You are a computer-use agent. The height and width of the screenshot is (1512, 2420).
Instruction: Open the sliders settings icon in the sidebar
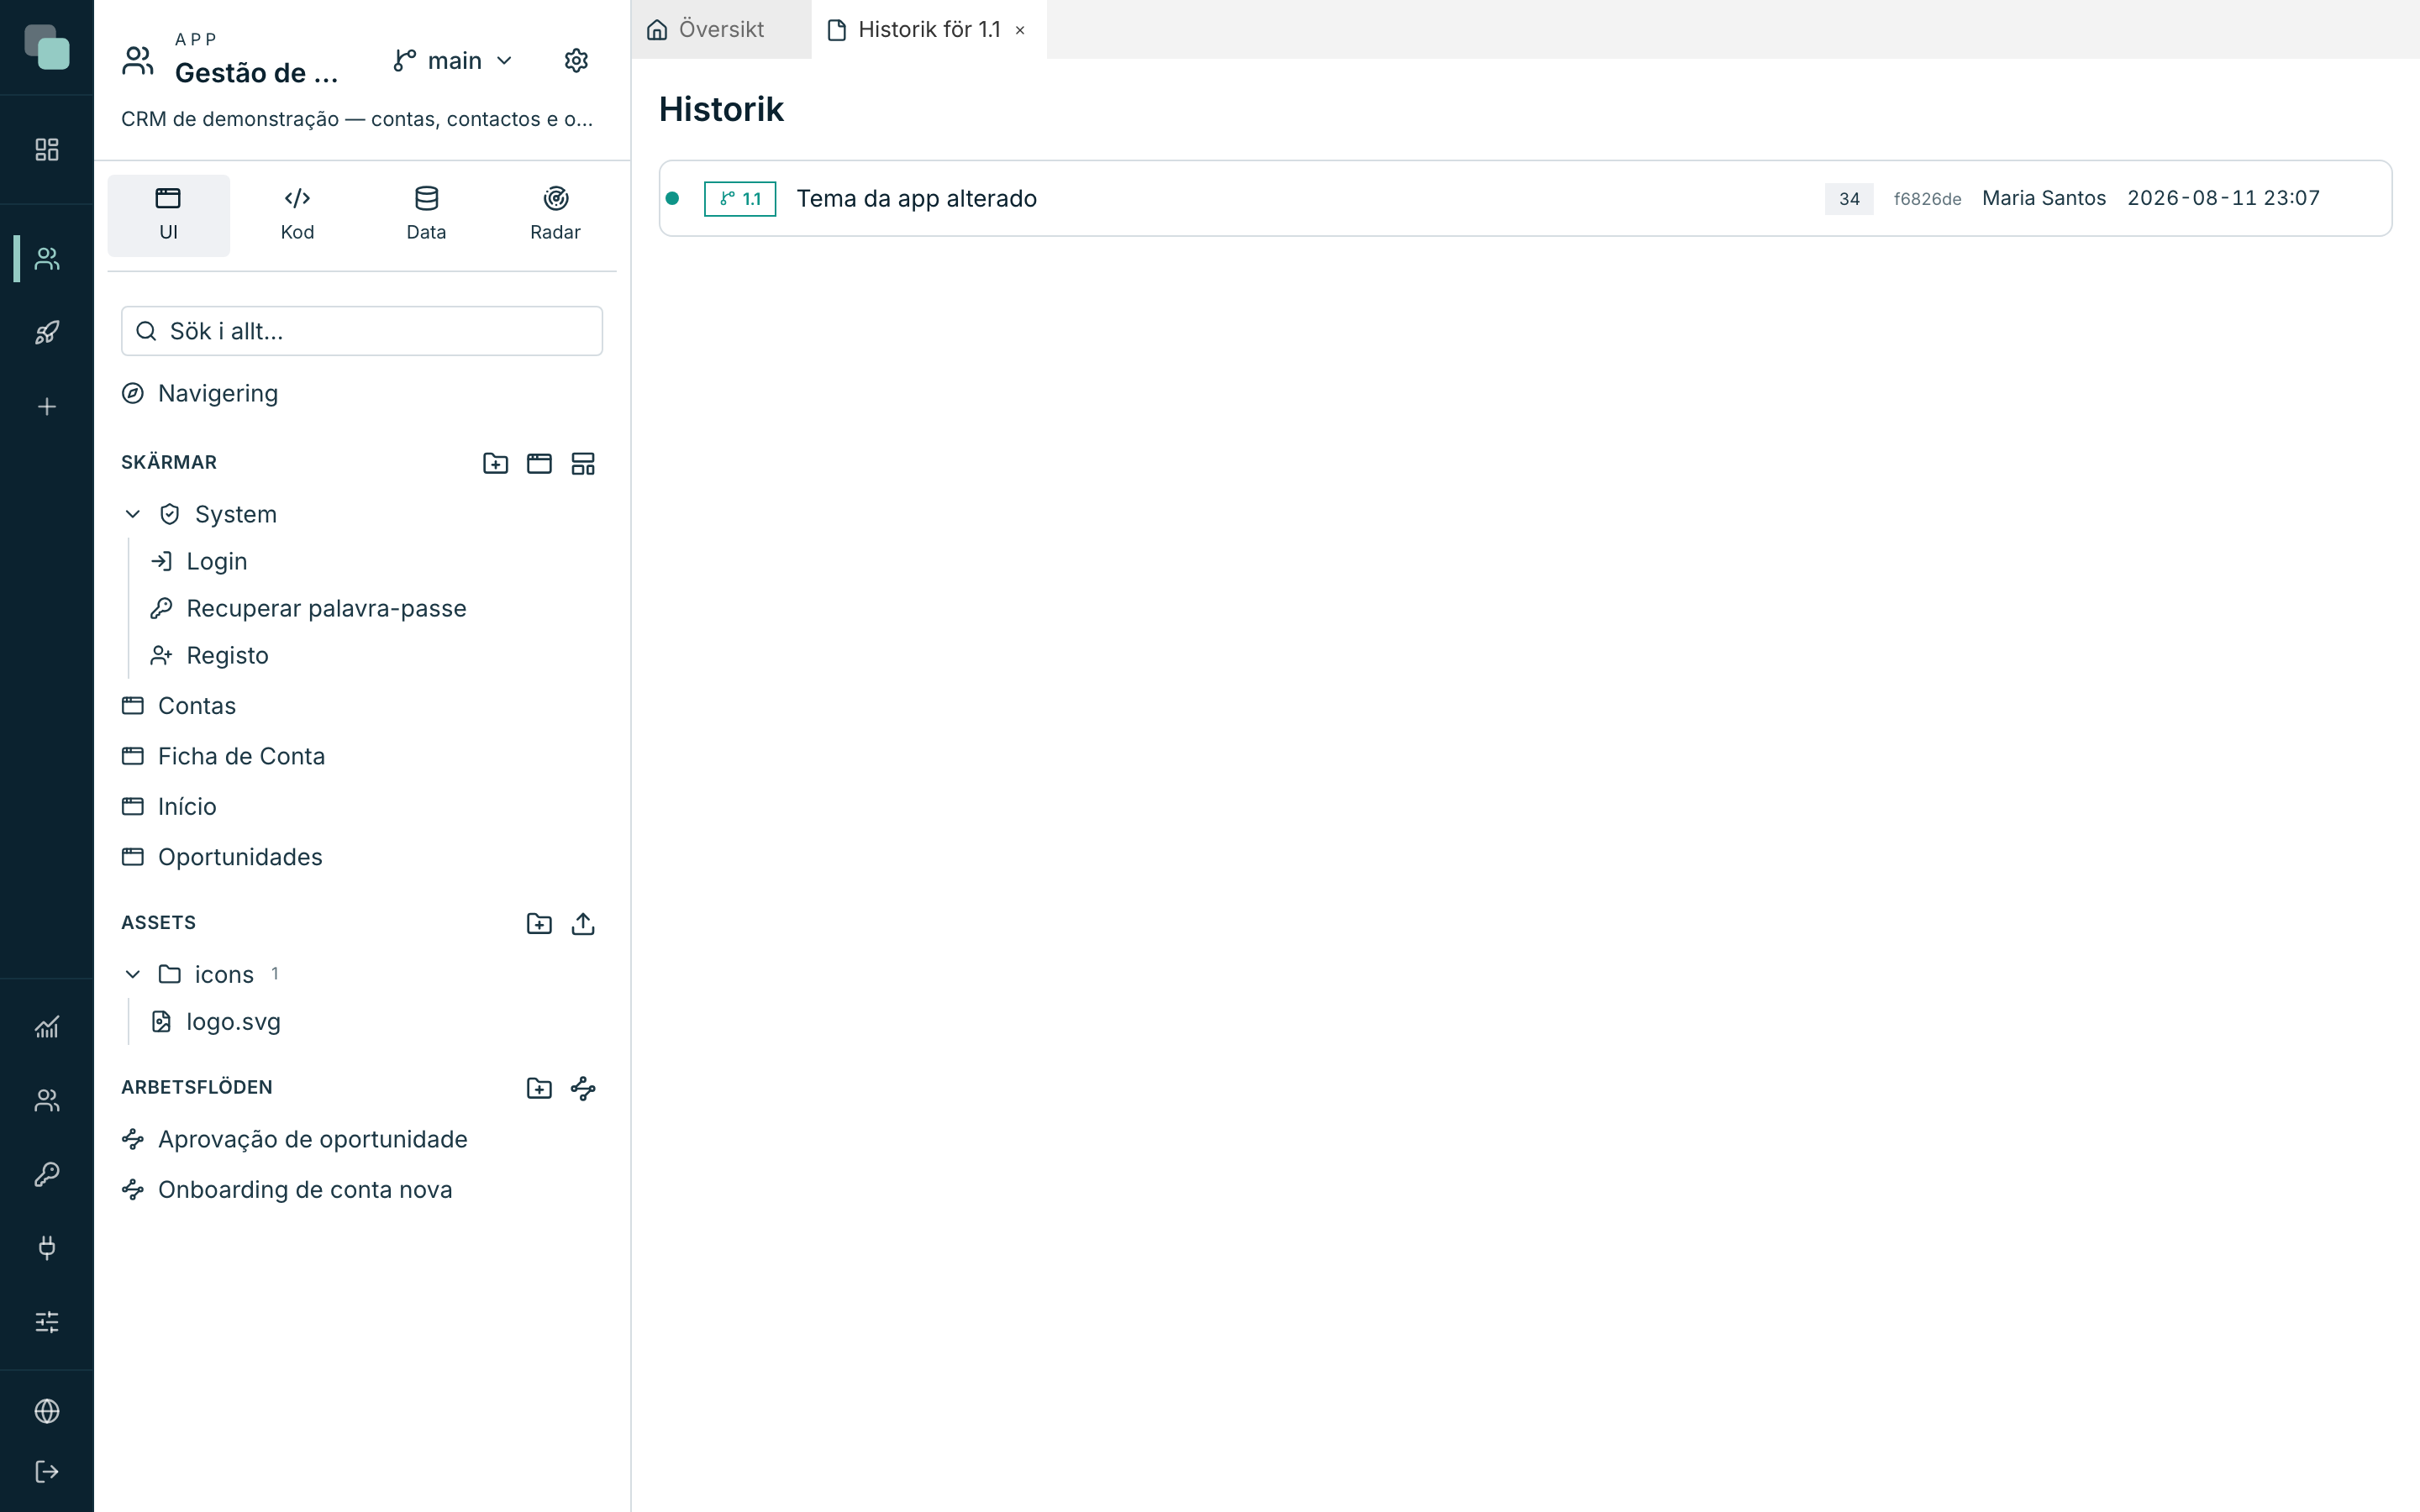pyautogui.click(x=47, y=1322)
